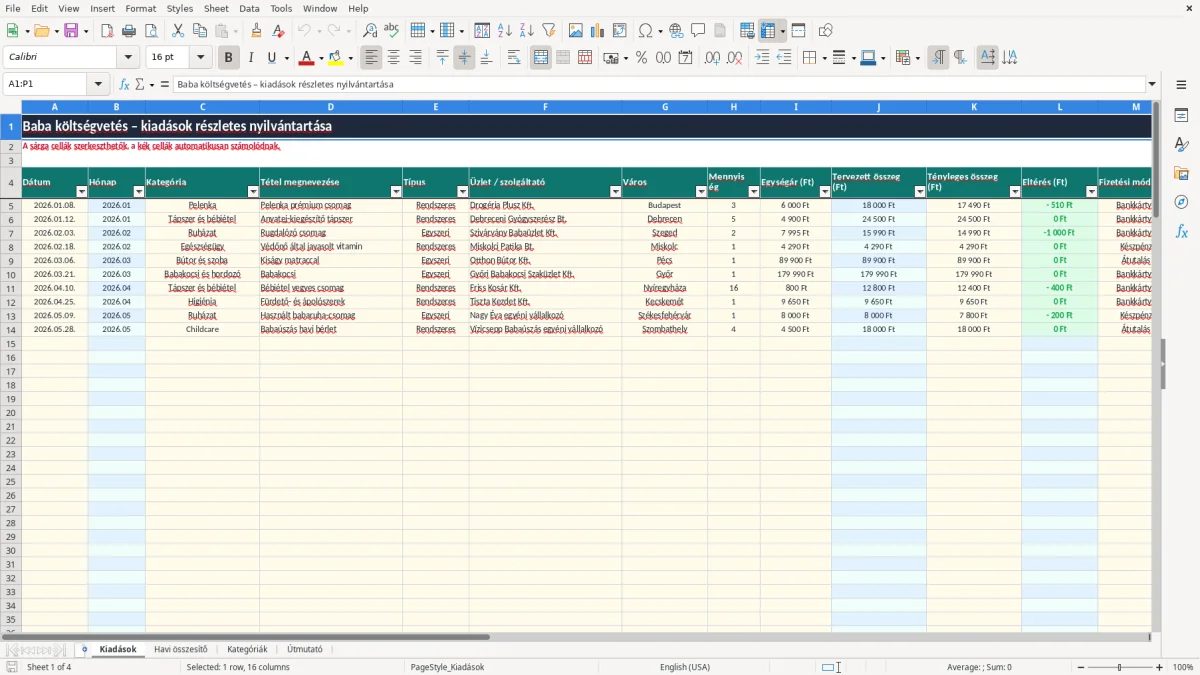Open Dátum column filter dropdown
The image size is (1200, 675).
[x=81, y=191]
